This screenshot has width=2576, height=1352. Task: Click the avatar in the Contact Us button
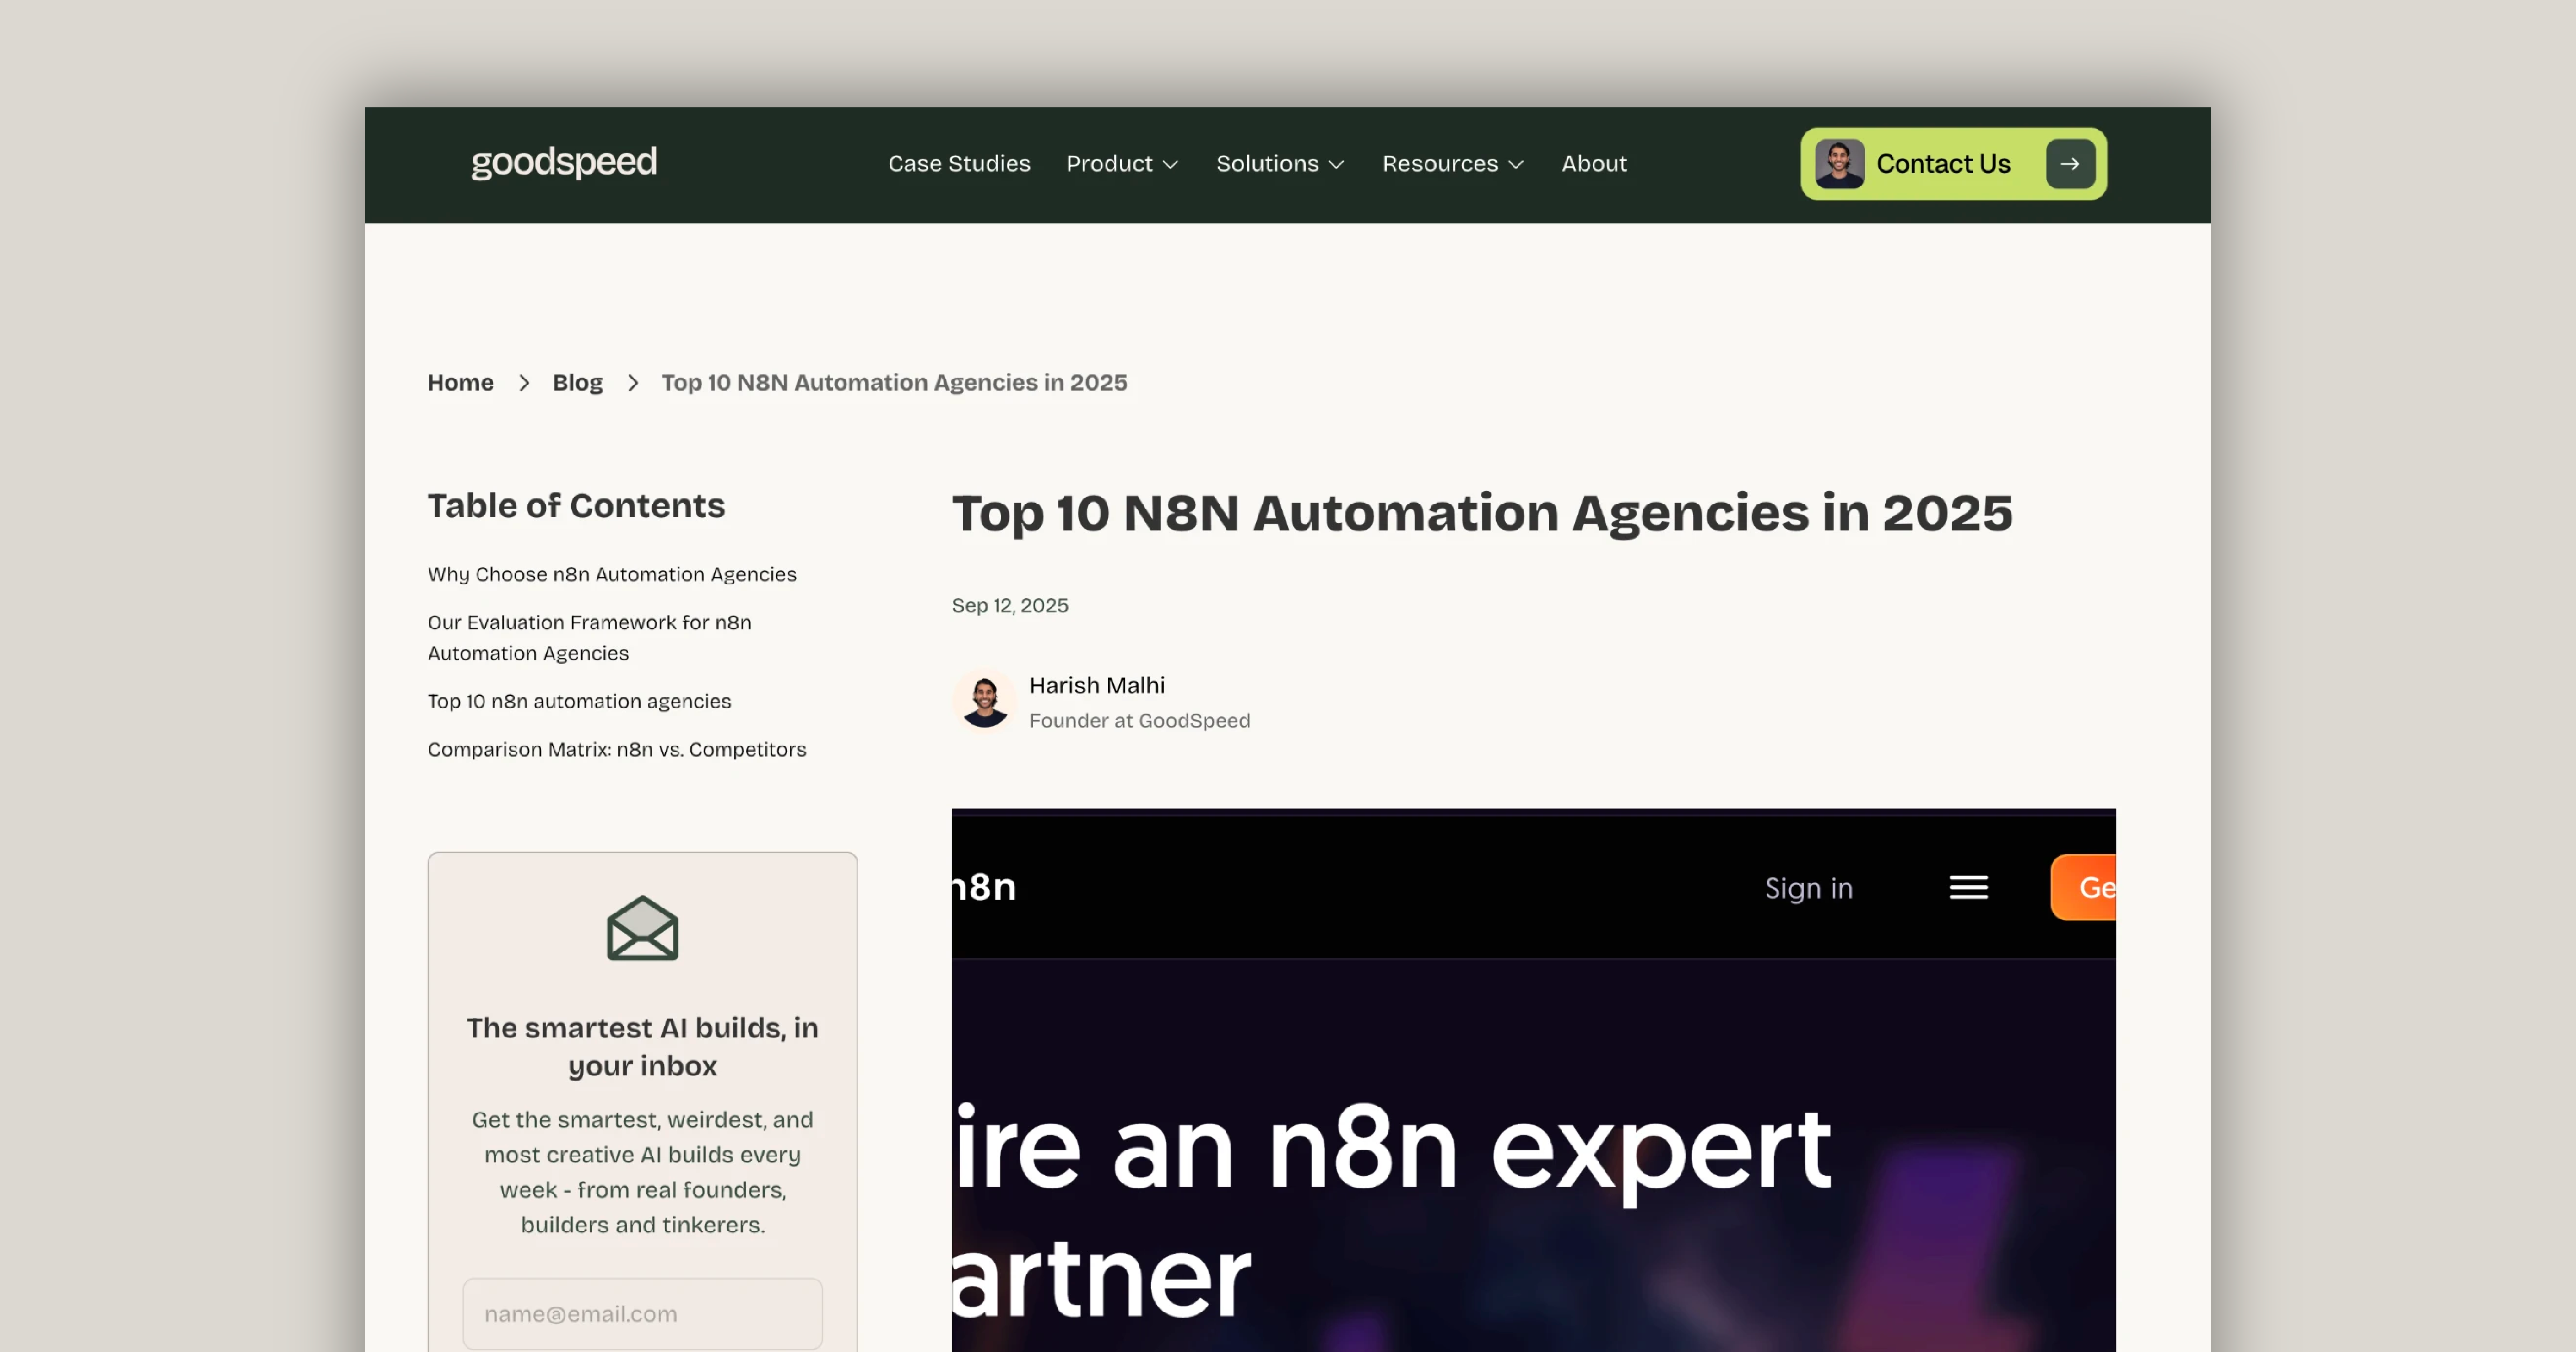(x=1839, y=163)
